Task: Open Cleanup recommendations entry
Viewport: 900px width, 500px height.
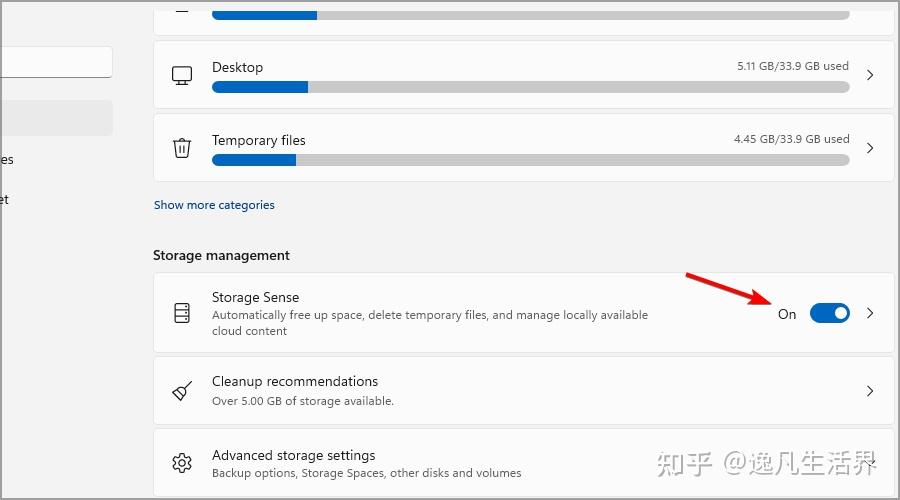Action: 523,391
